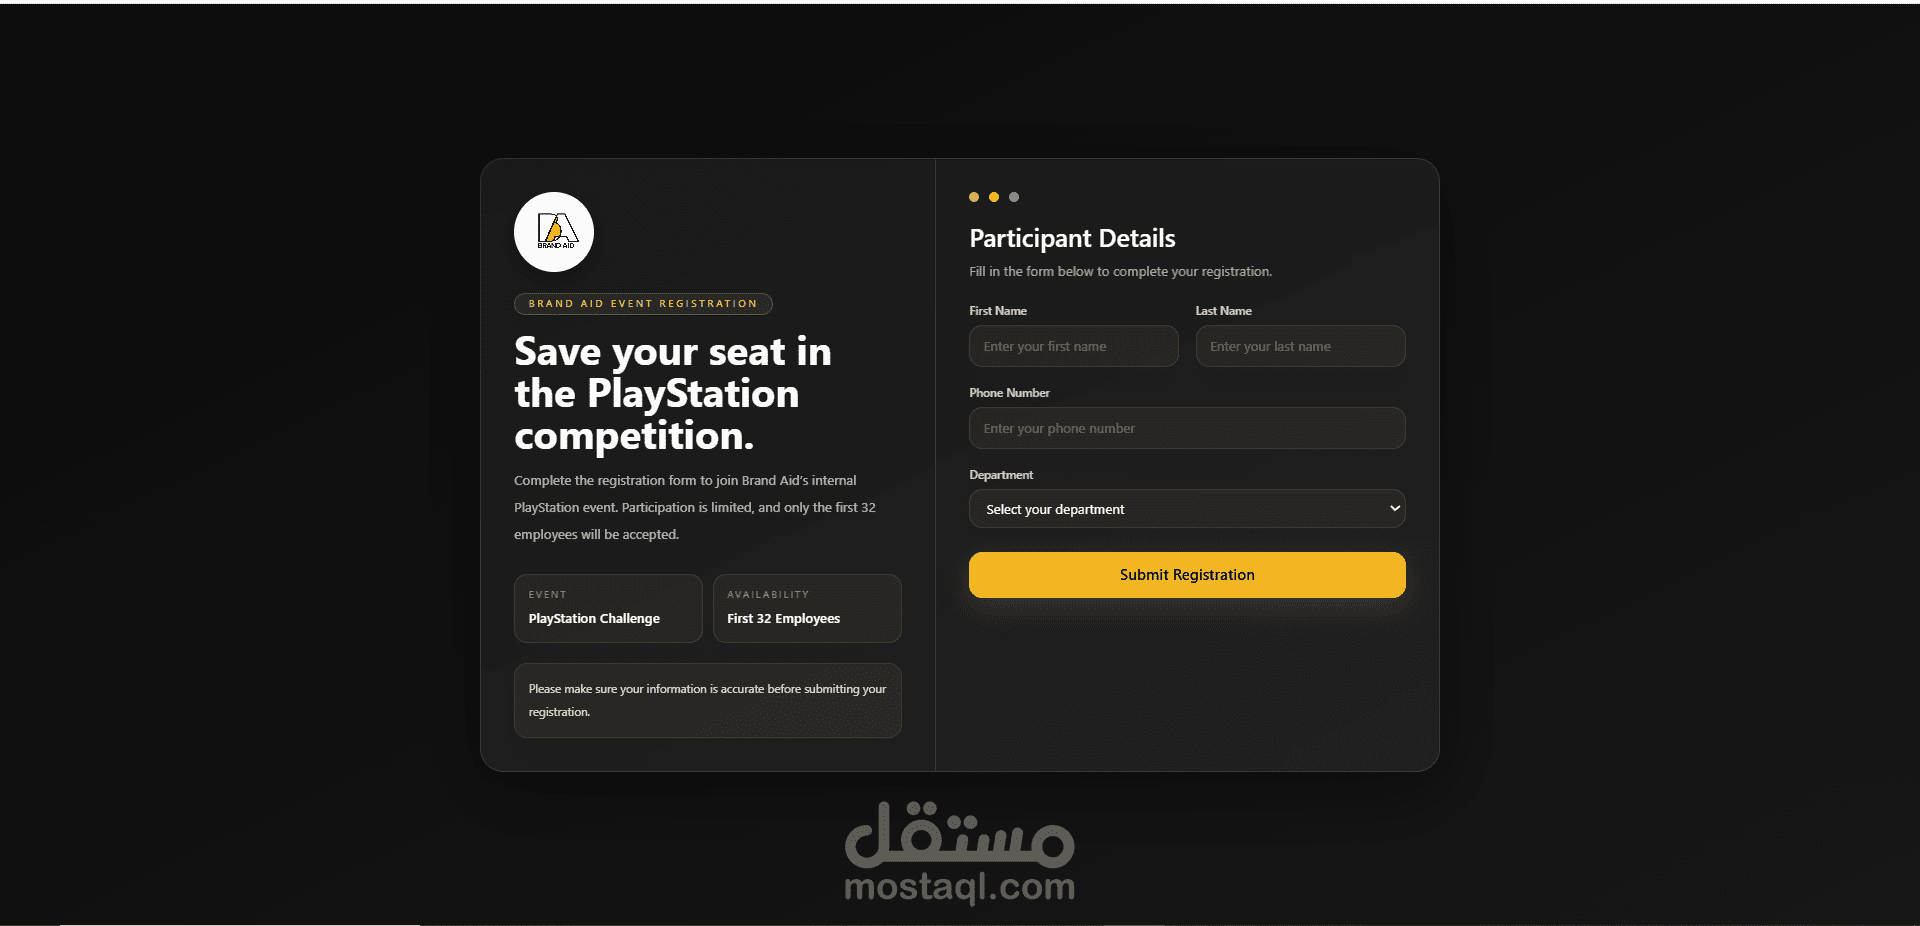The height and width of the screenshot is (926, 1920).
Task: Click the Phone Number field label
Action: [1009, 393]
